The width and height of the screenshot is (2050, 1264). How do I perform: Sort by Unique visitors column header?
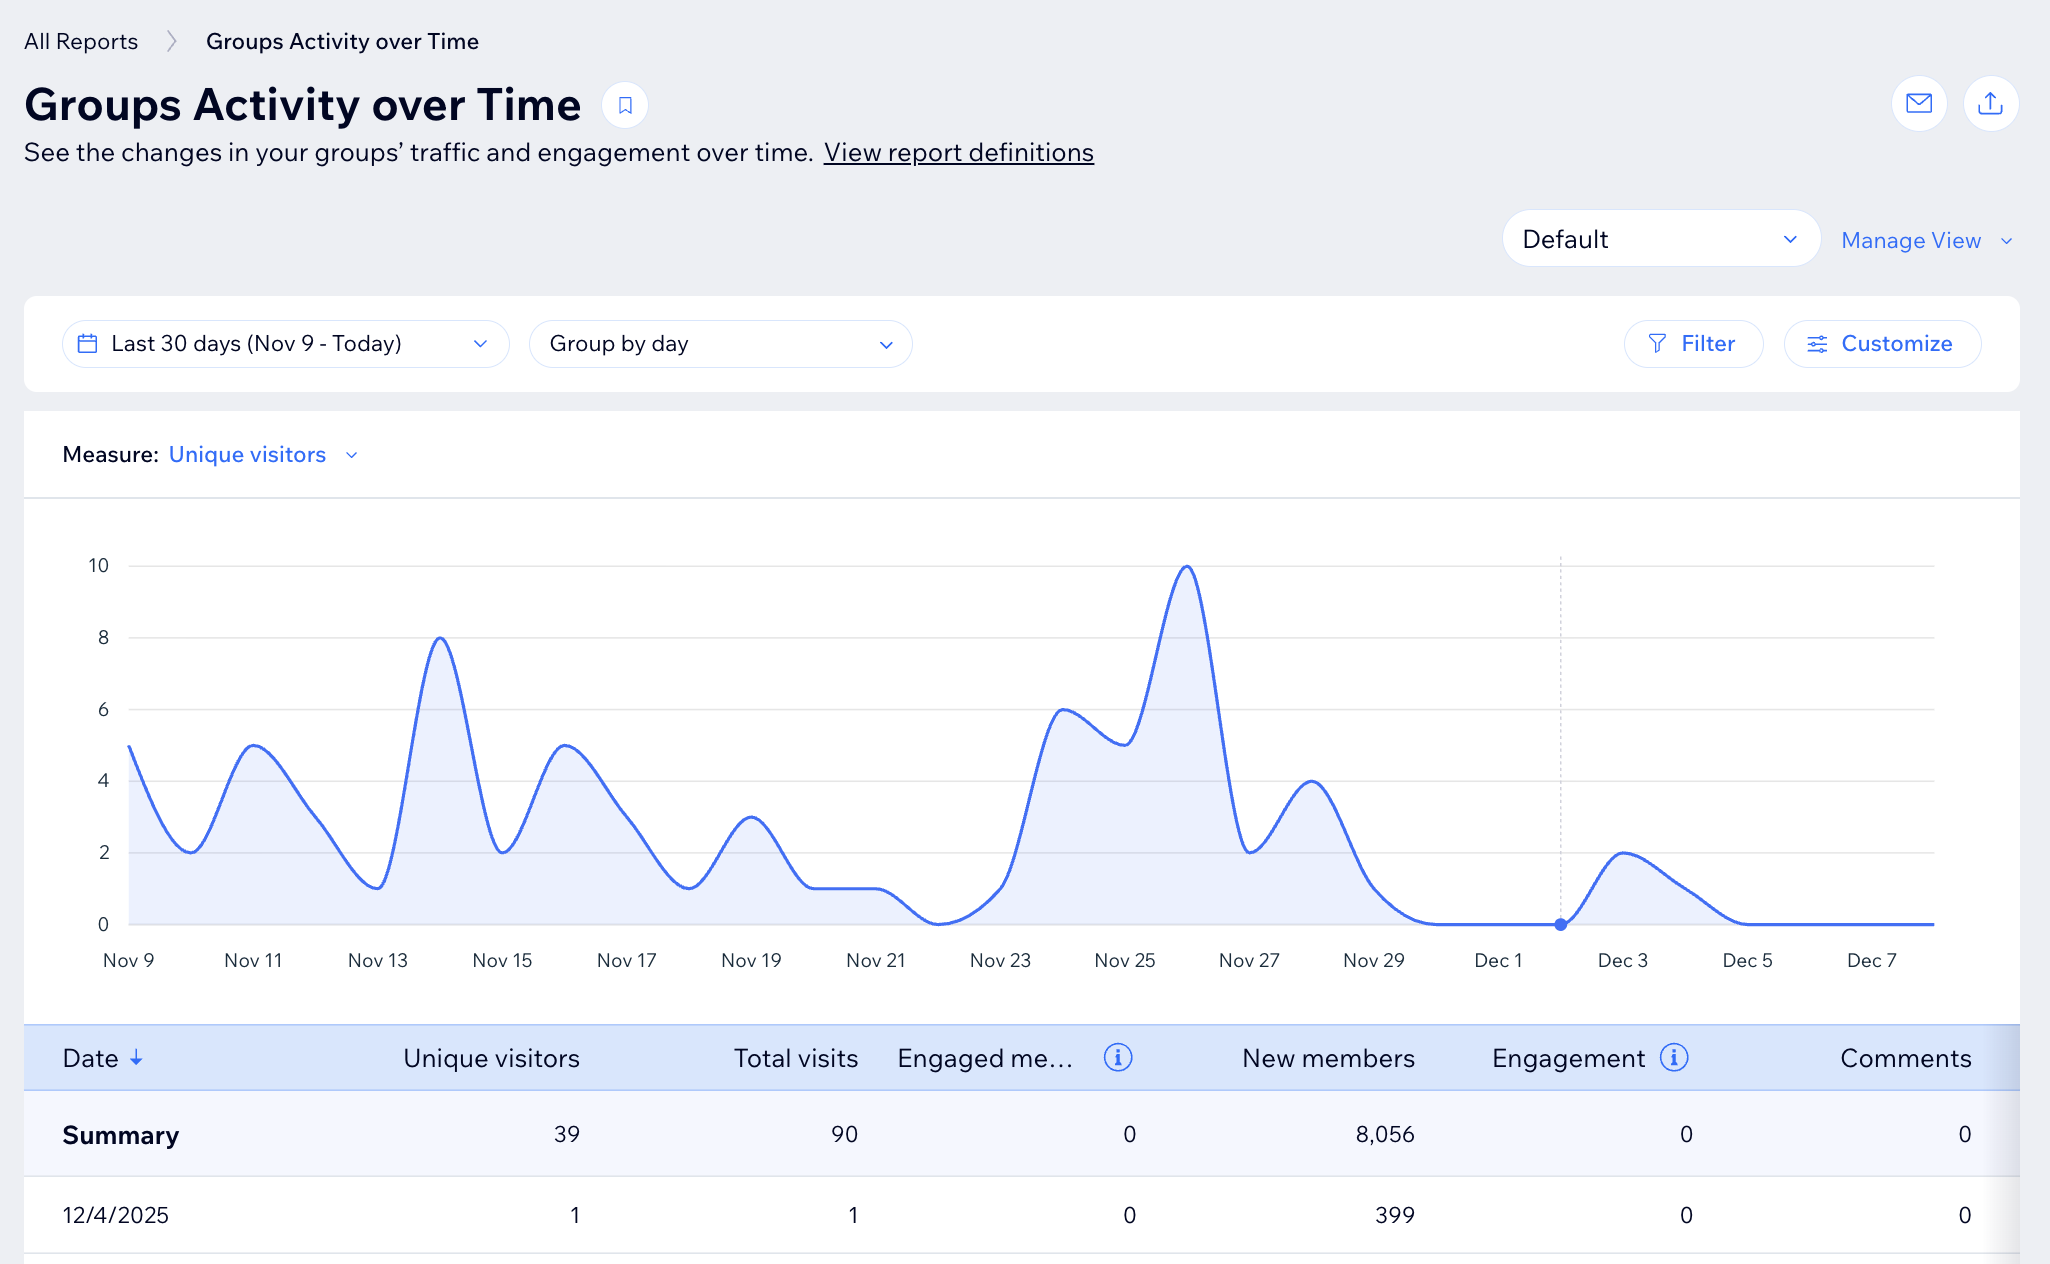[x=491, y=1058]
